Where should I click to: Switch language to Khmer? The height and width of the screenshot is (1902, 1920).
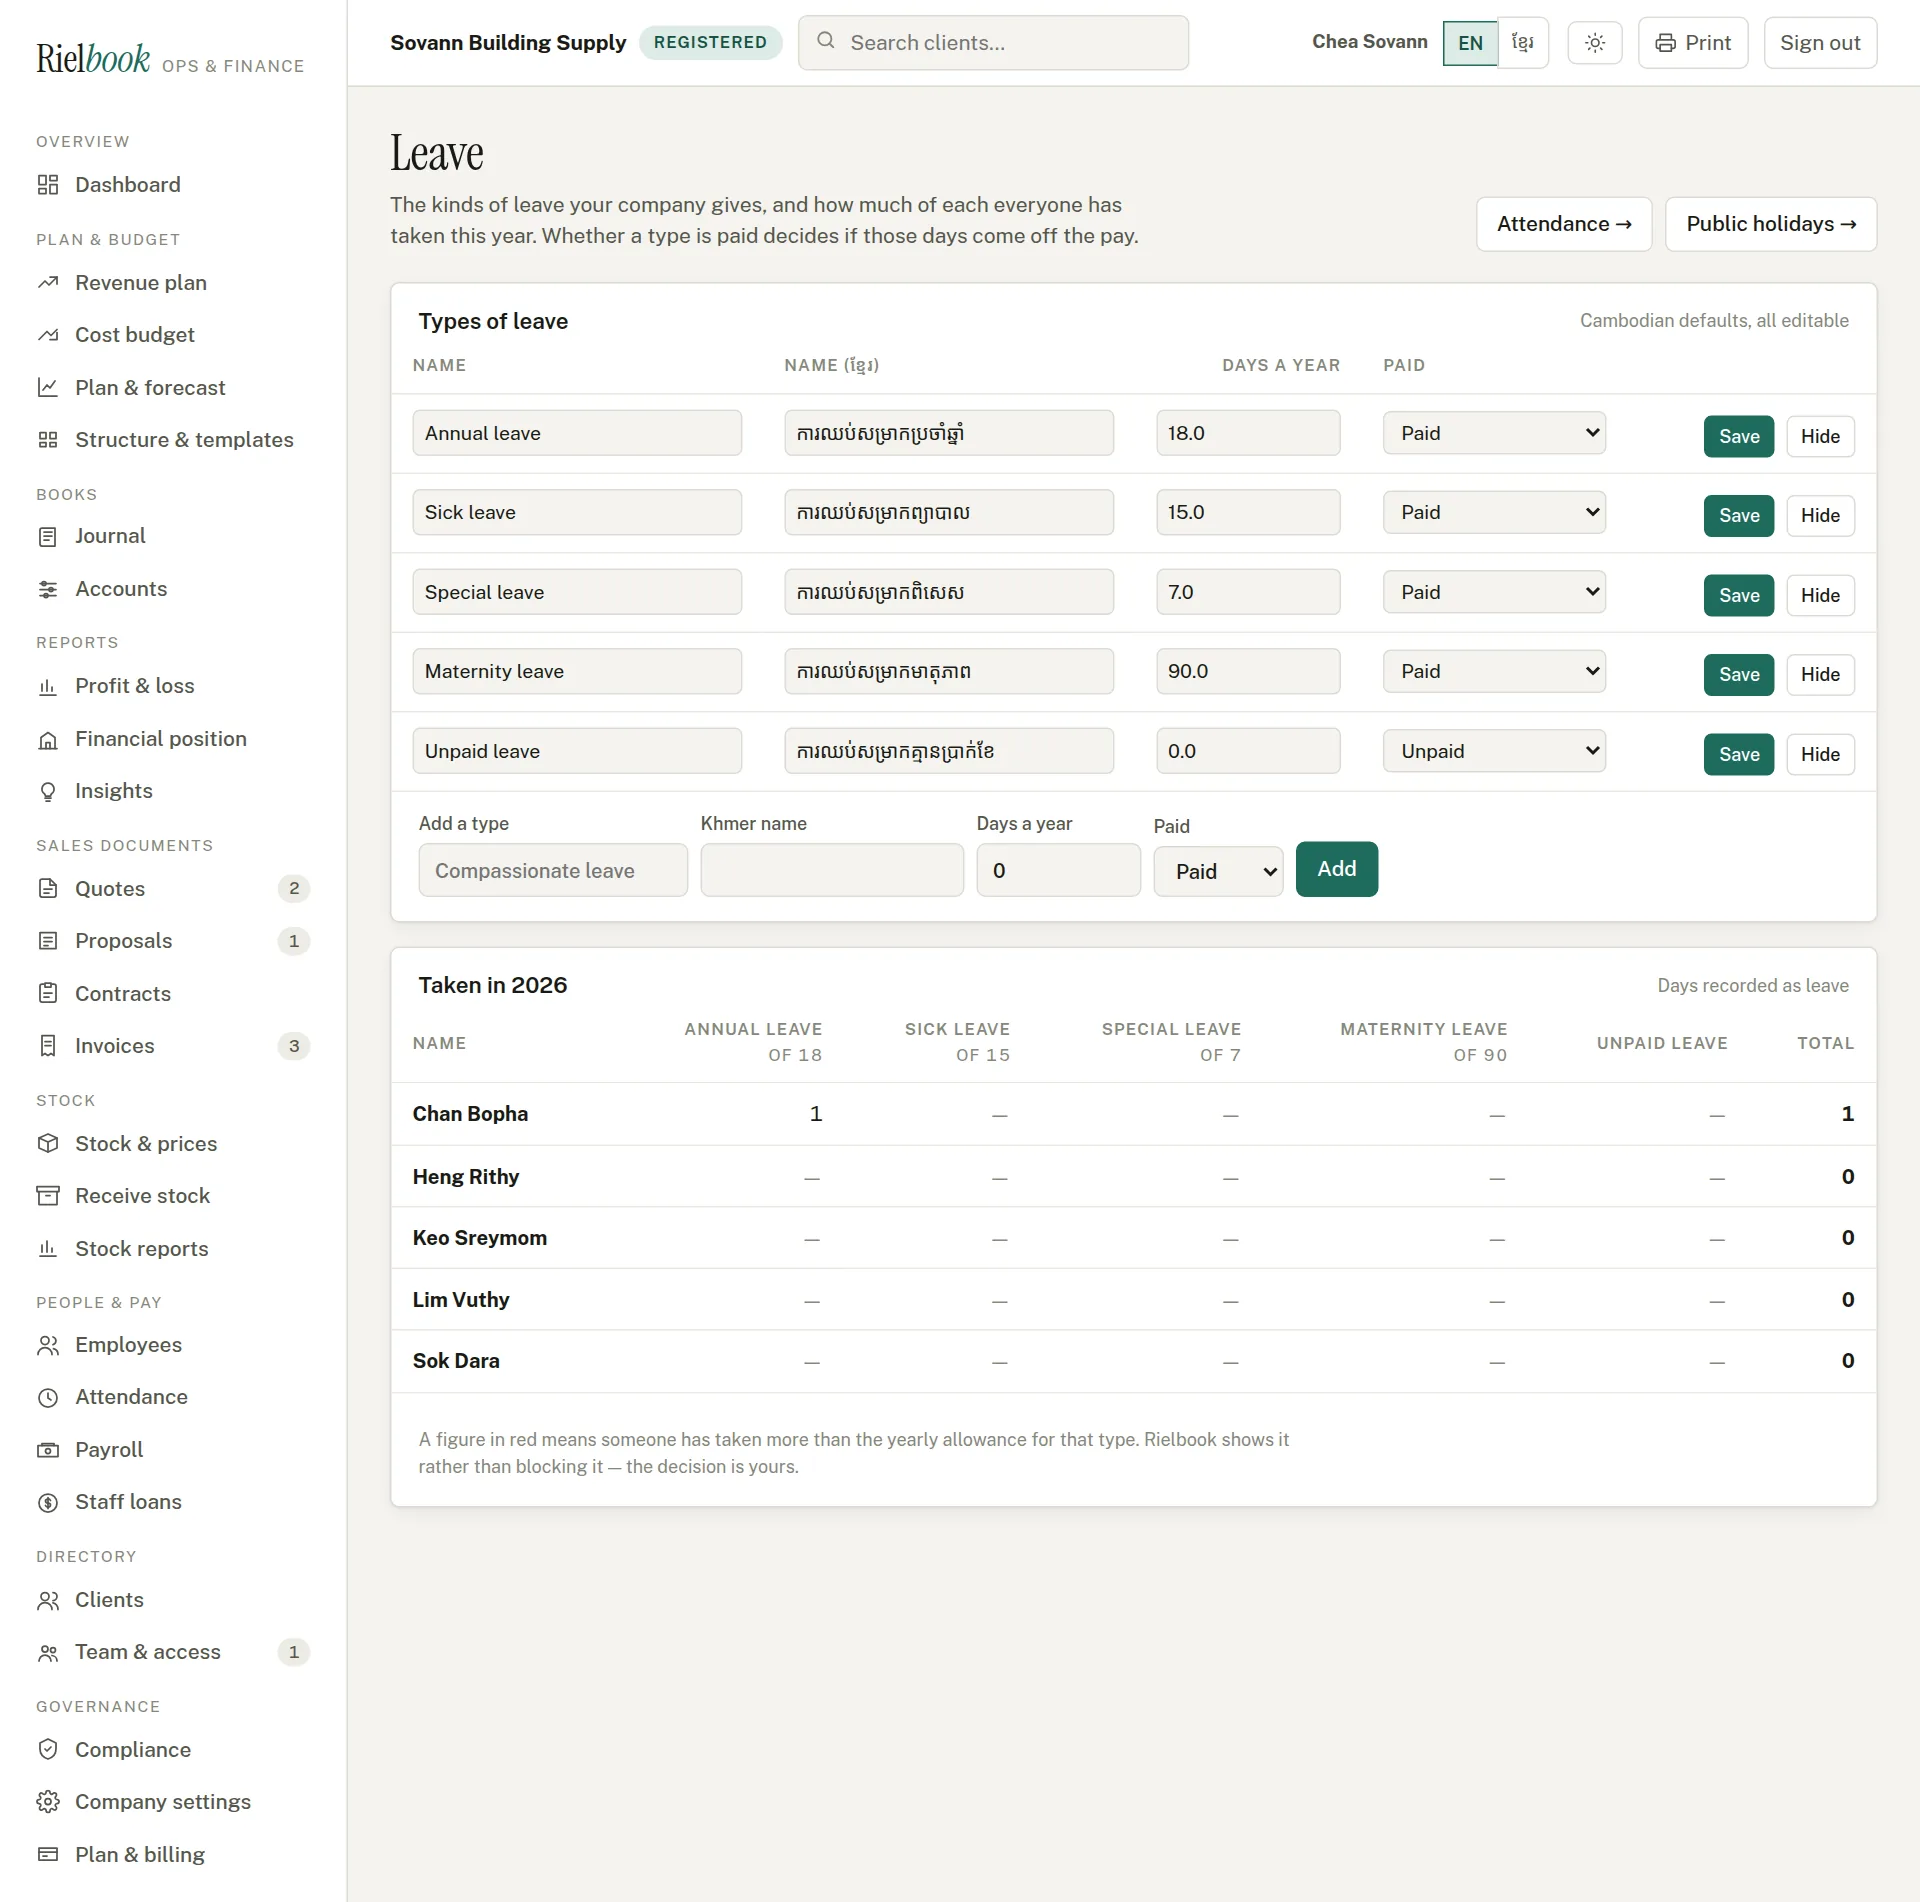click(x=1523, y=43)
